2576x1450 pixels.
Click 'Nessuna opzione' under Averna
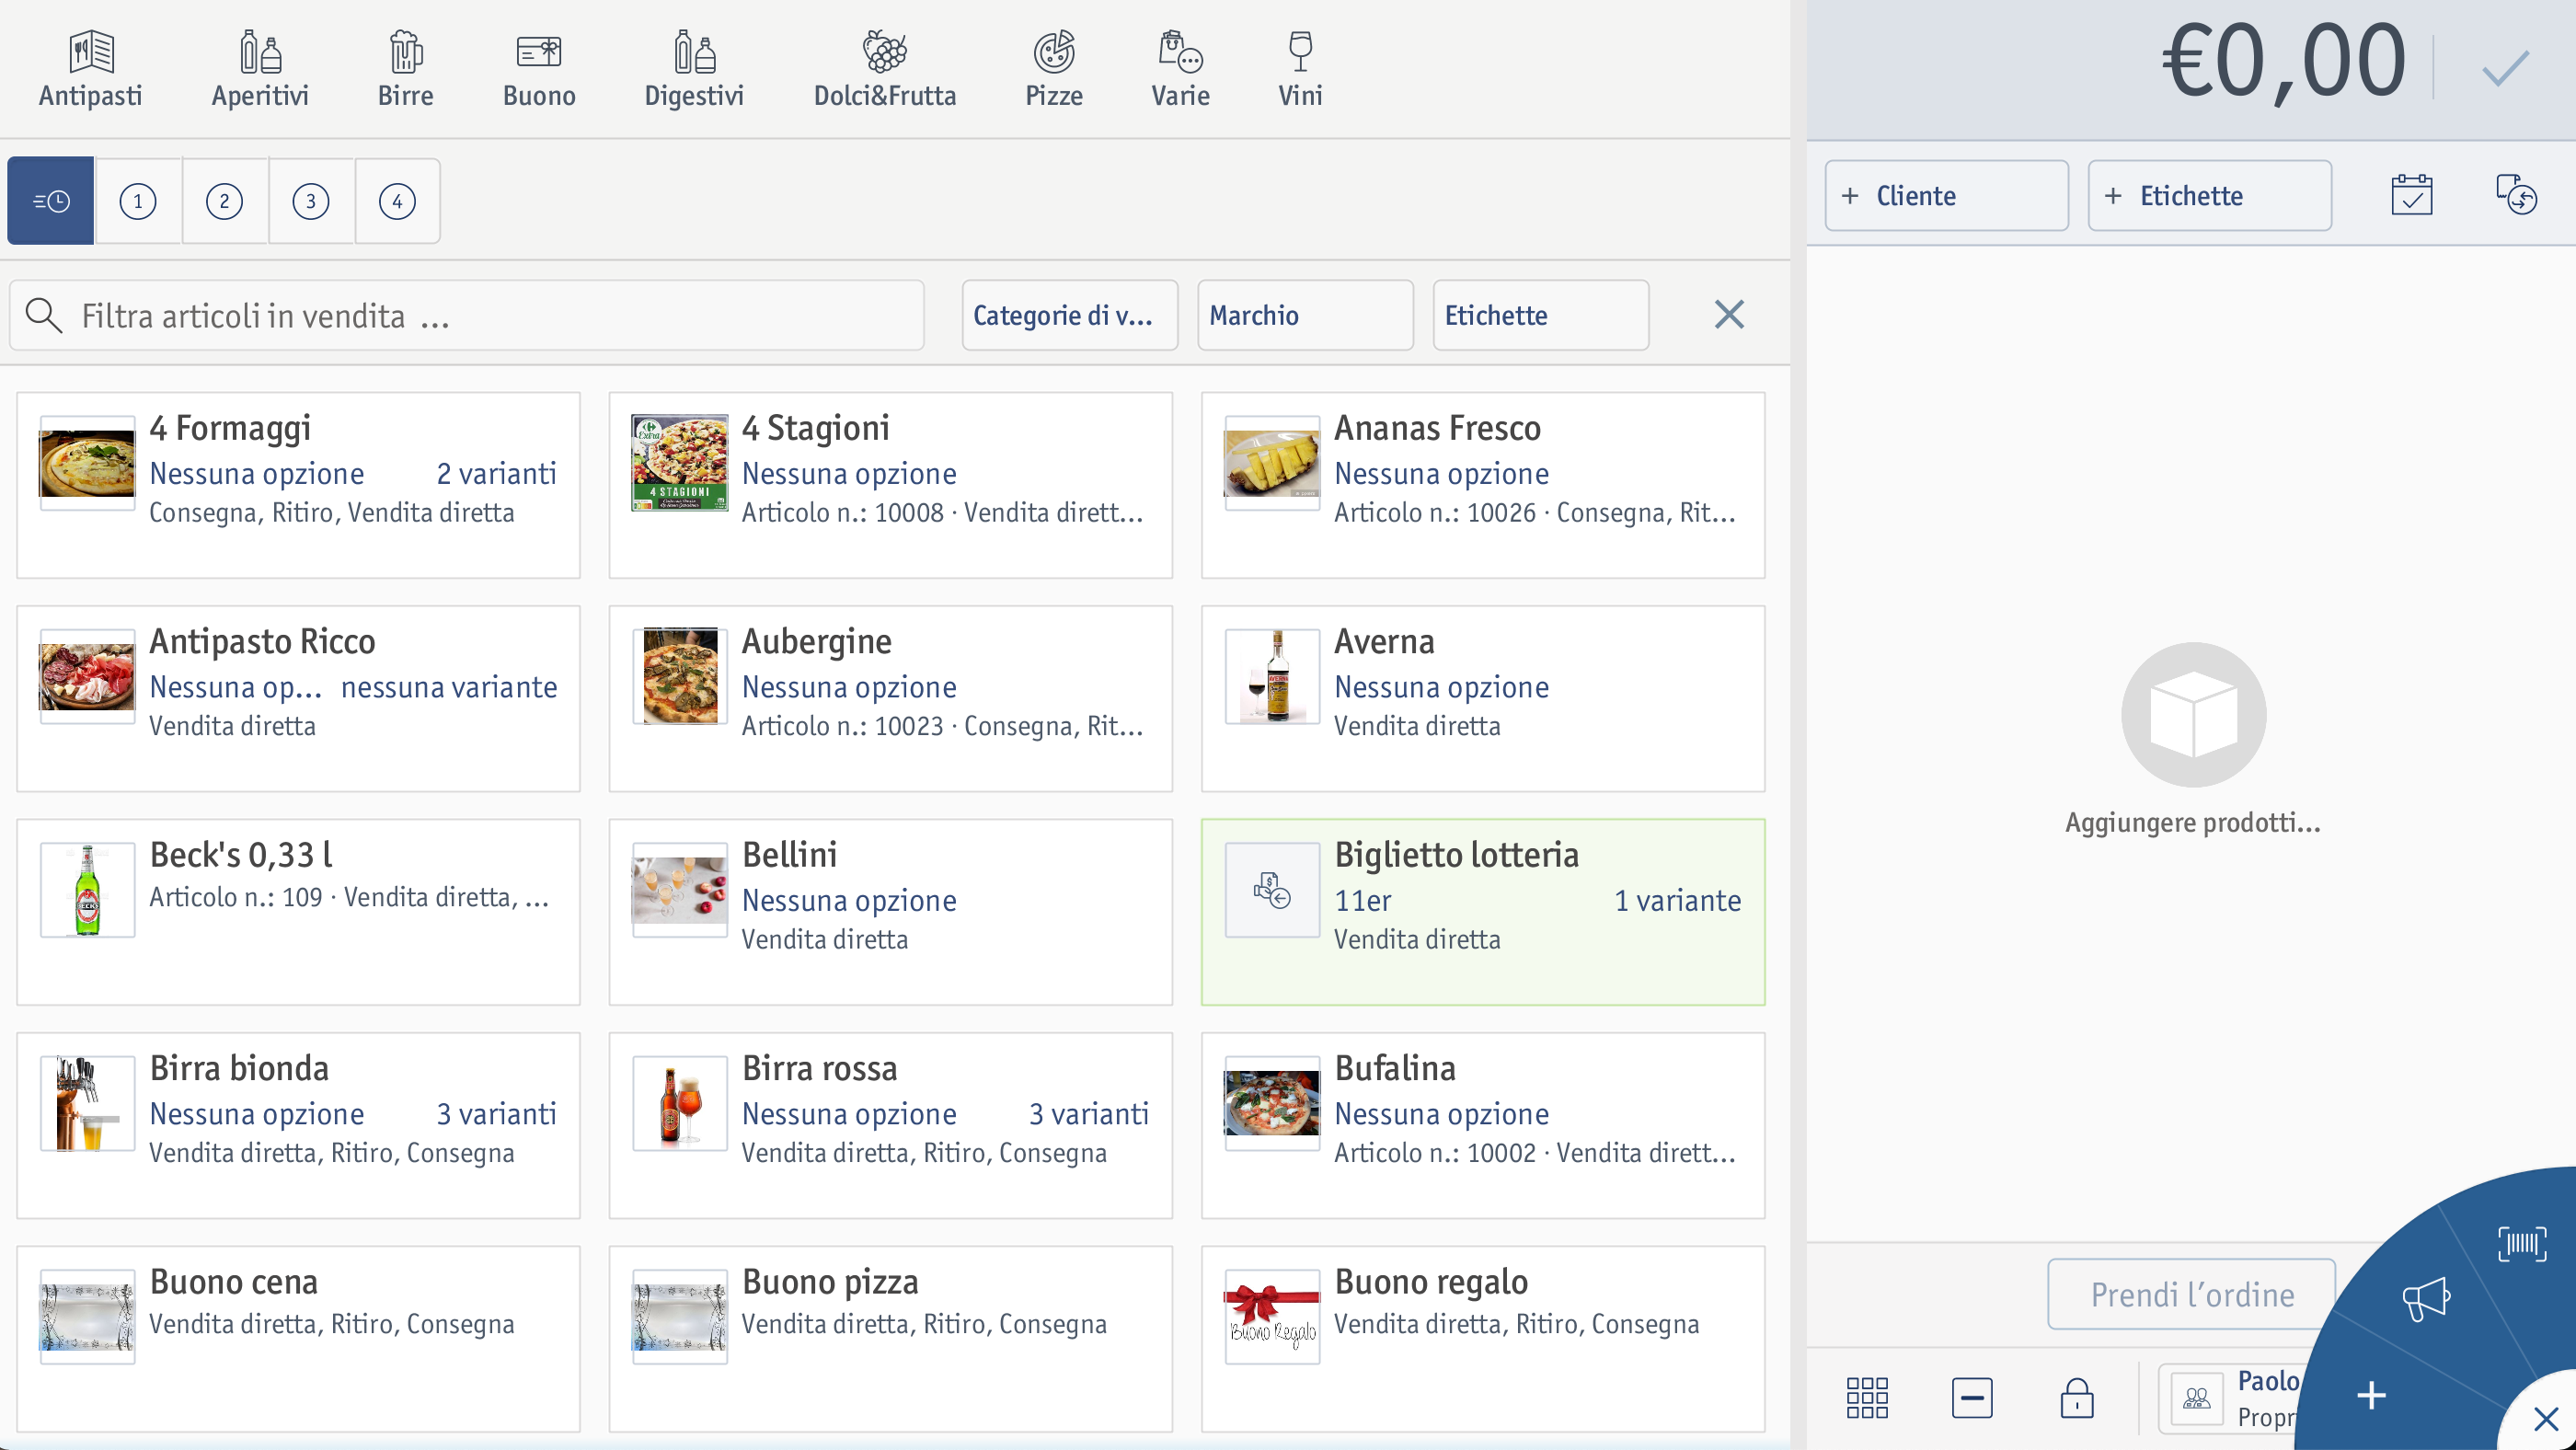1441,686
